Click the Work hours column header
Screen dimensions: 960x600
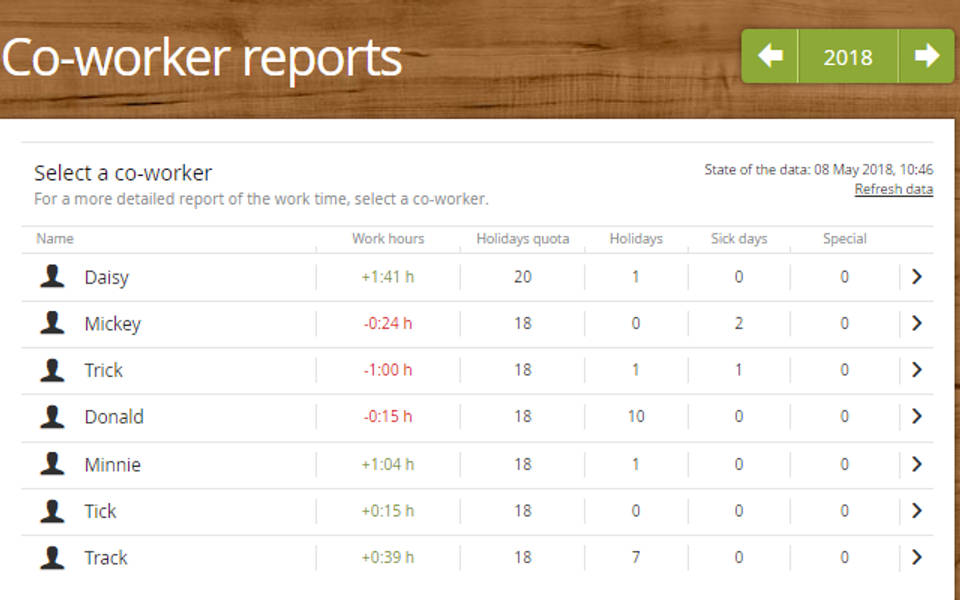click(388, 239)
